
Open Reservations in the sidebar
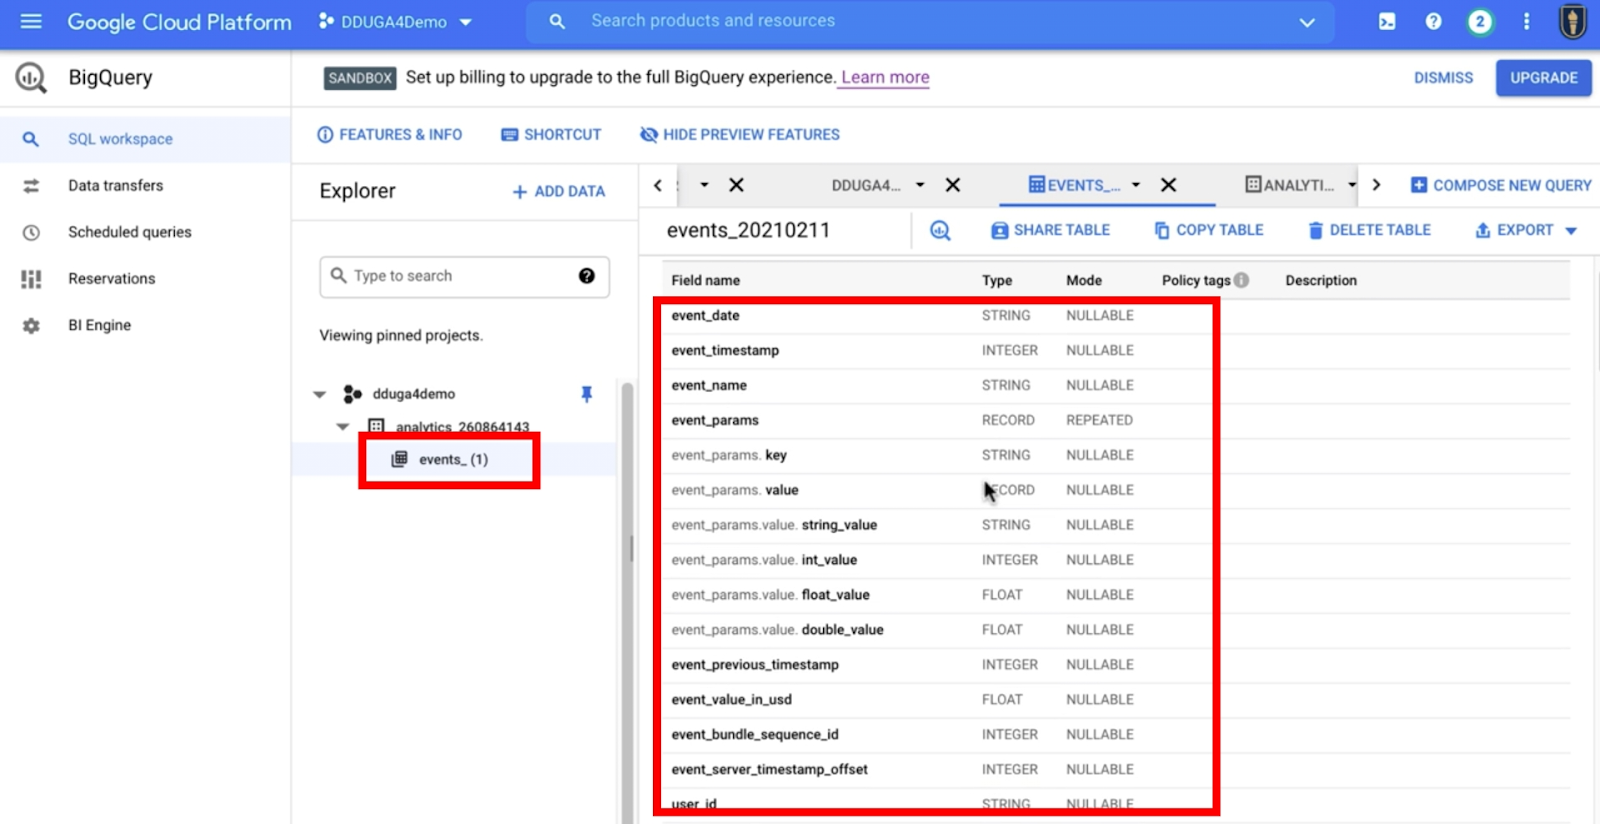tap(145, 279)
